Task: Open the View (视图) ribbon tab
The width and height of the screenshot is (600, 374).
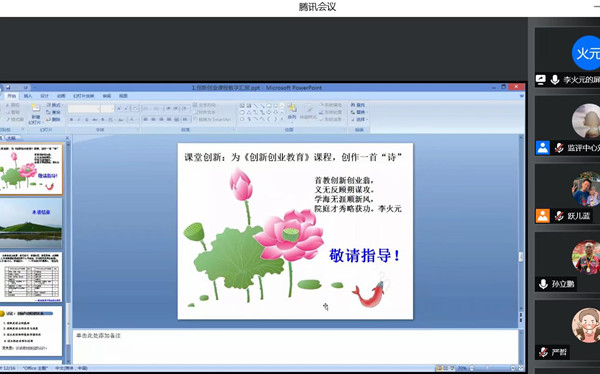Action: (123, 96)
